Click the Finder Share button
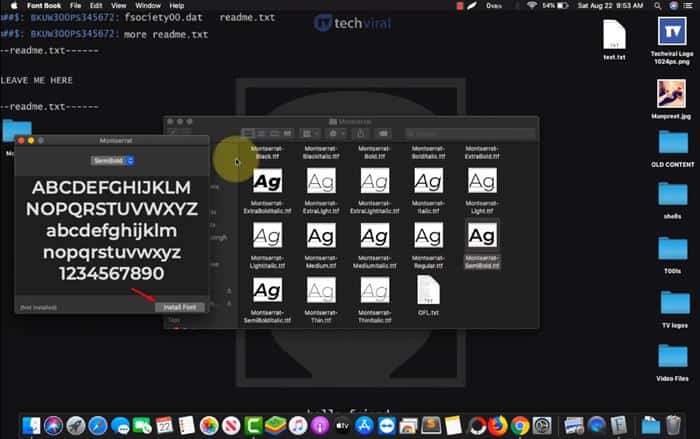The width and height of the screenshot is (700, 439). pos(360,133)
